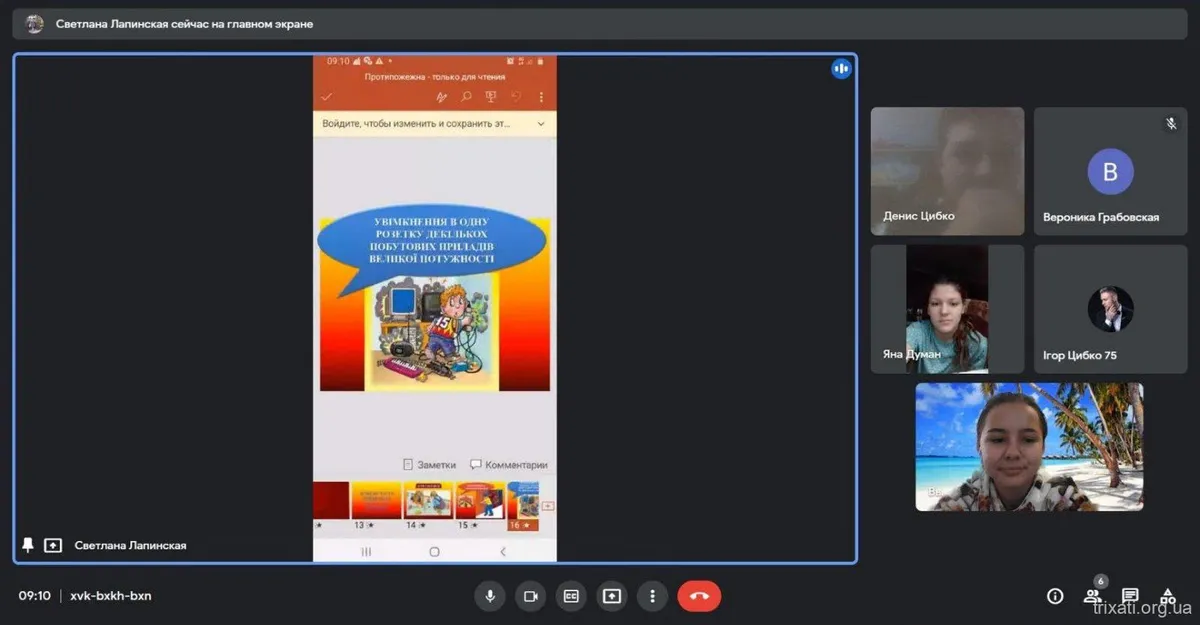Open the Activities icon
Viewport: 1200px width, 625px height.
point(1167,596)
